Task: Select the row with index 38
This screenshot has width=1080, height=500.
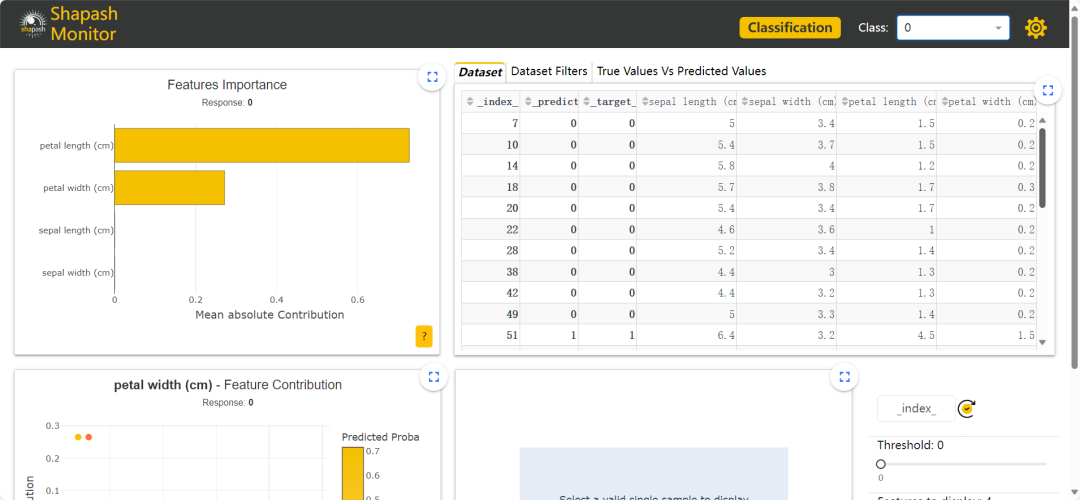Action: pos(749,272)
